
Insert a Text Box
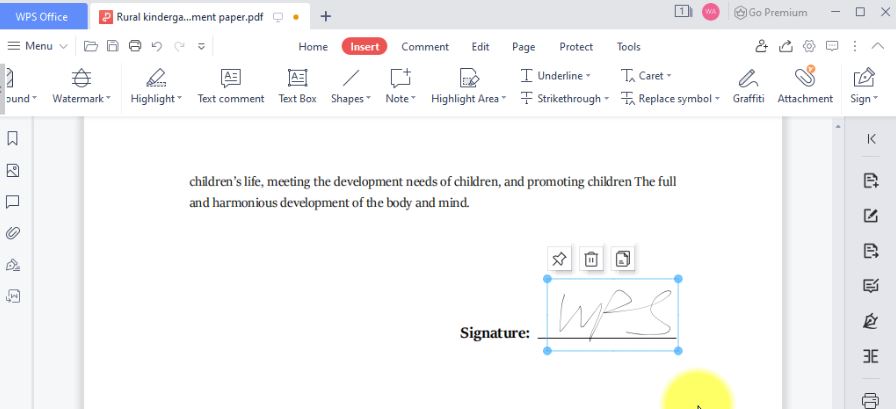click(x=297, y=86)
